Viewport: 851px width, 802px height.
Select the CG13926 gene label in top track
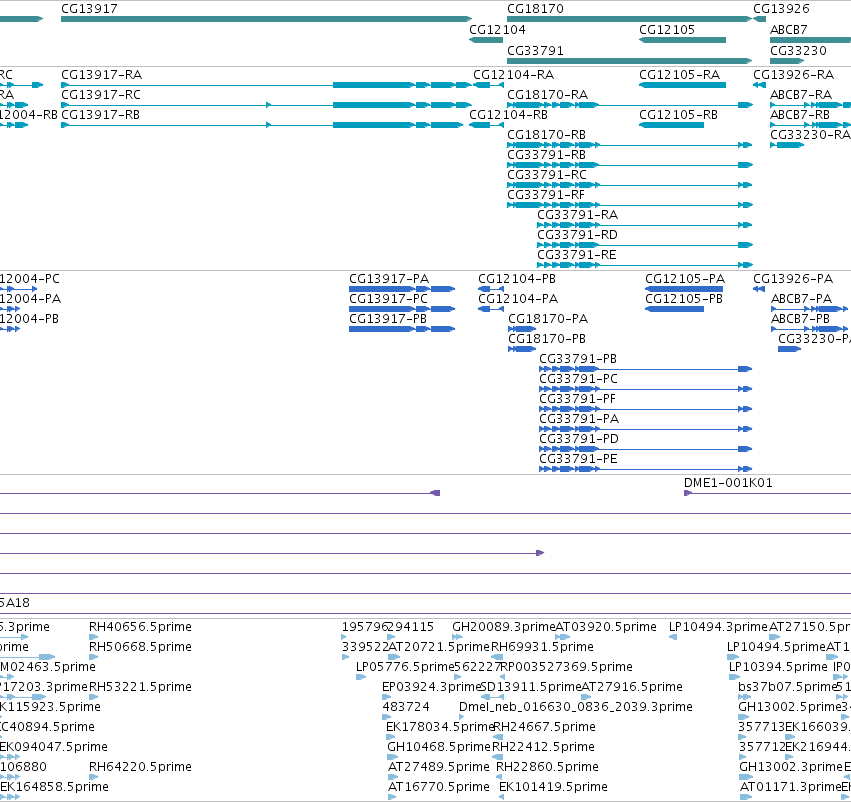click(781, 9)
